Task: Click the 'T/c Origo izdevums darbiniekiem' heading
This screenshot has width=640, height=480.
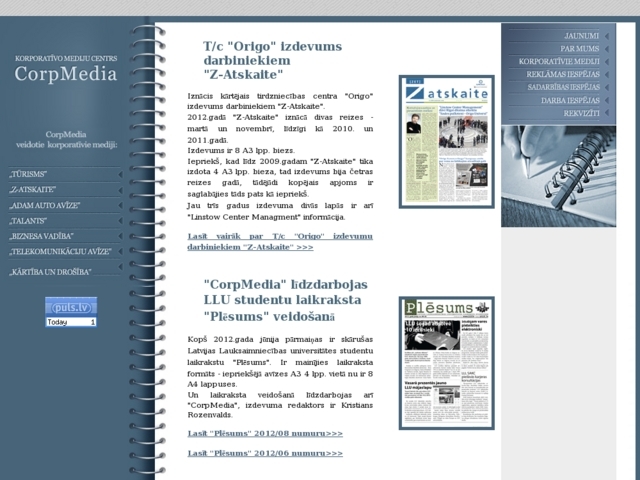Action: click(273, 60)
